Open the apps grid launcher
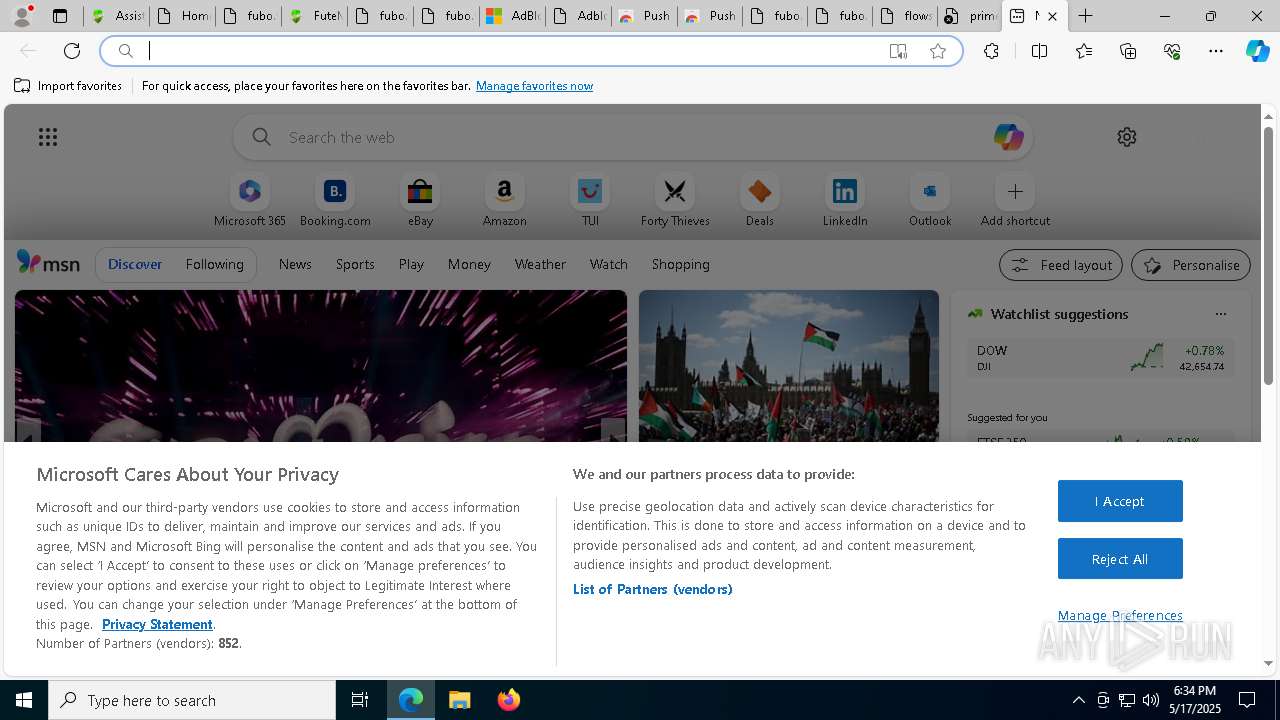The image size is (1280, 720). click(47, 137)
